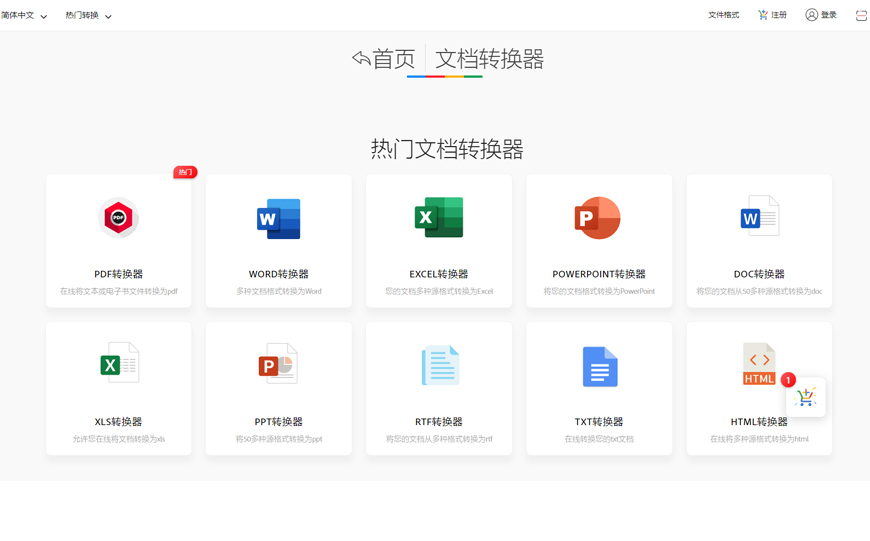Click the user avatar icon beside 登录

pos(811,15)
